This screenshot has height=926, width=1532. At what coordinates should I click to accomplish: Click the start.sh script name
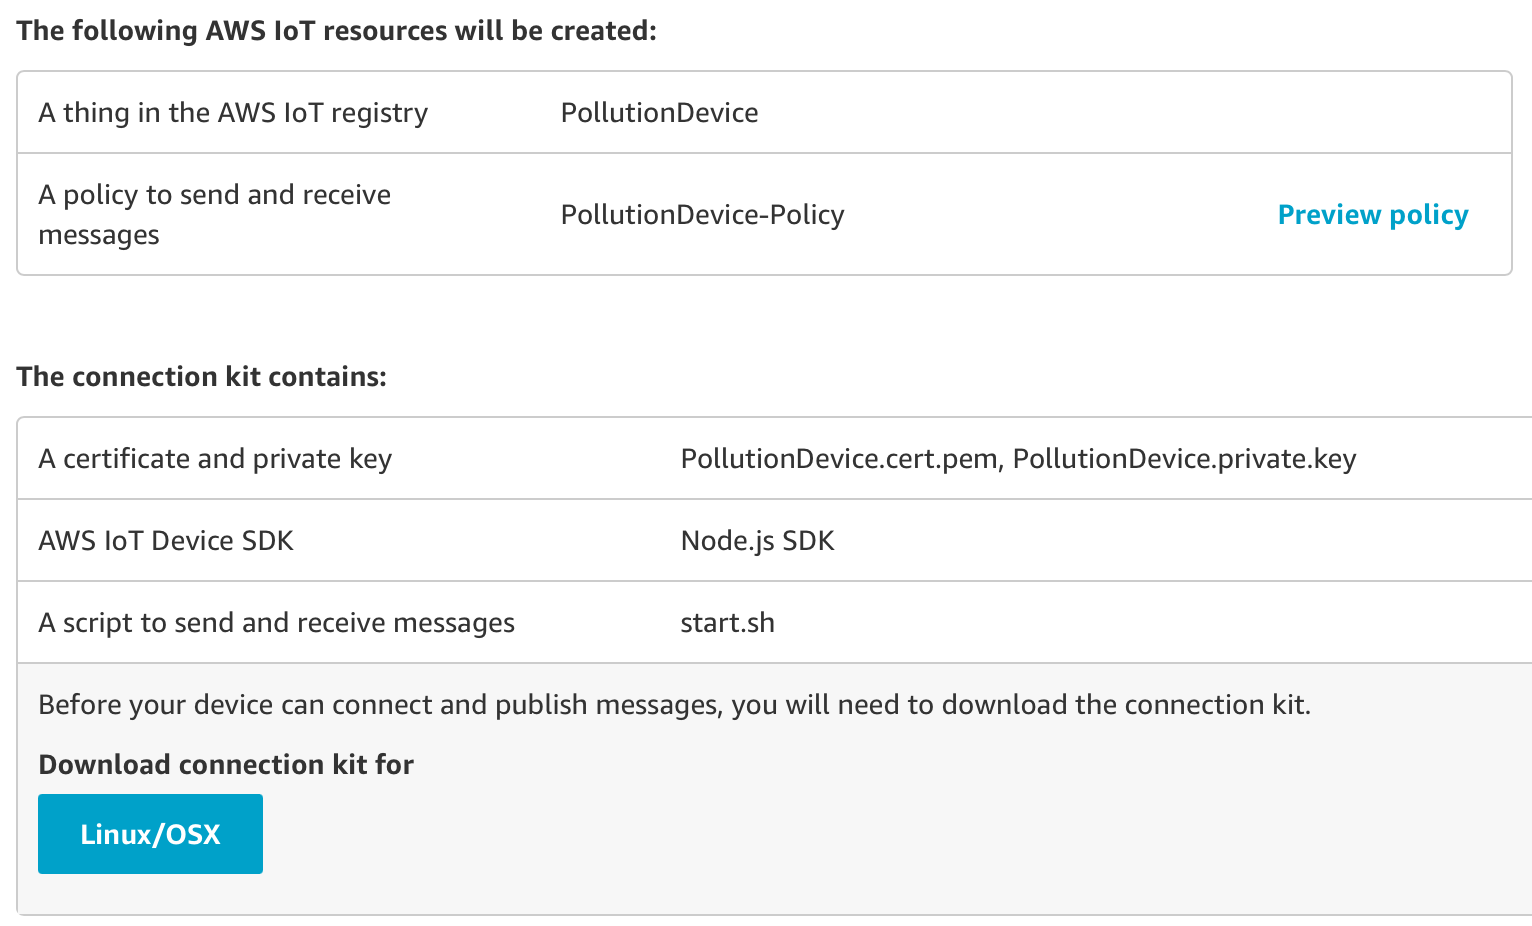727,623
